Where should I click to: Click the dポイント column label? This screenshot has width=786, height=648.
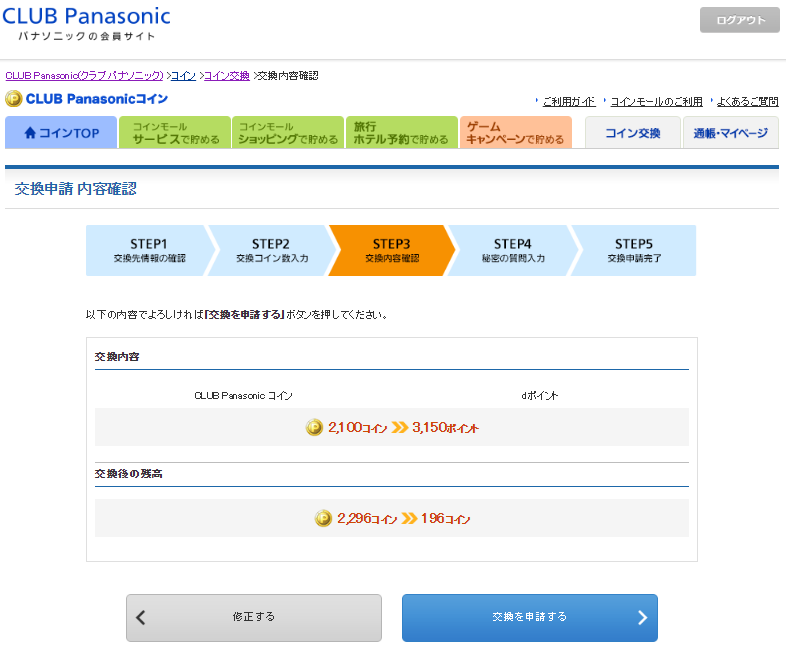pyautogui.click(x=539, y=395)
